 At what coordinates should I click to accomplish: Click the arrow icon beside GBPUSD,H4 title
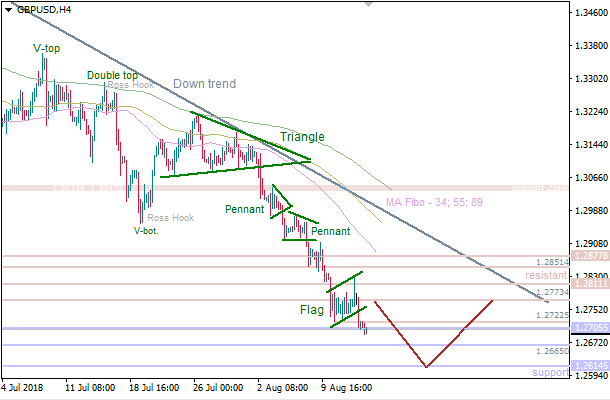[9, 10]
